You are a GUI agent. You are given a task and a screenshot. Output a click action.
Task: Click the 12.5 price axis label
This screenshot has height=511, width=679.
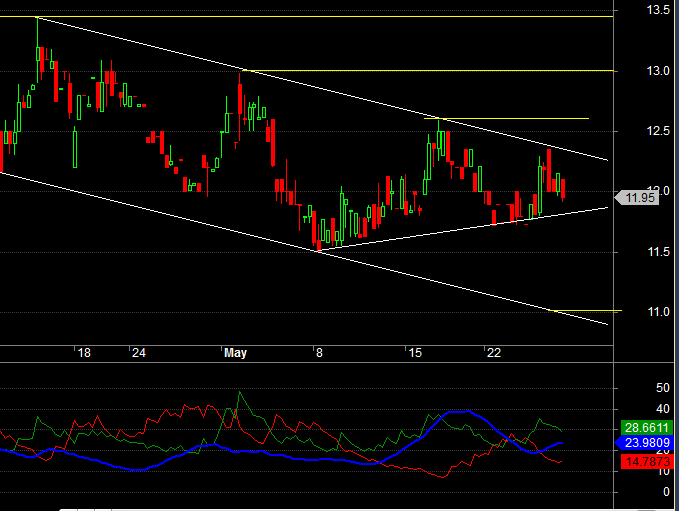pyautogui.click(x=658, y=131)
